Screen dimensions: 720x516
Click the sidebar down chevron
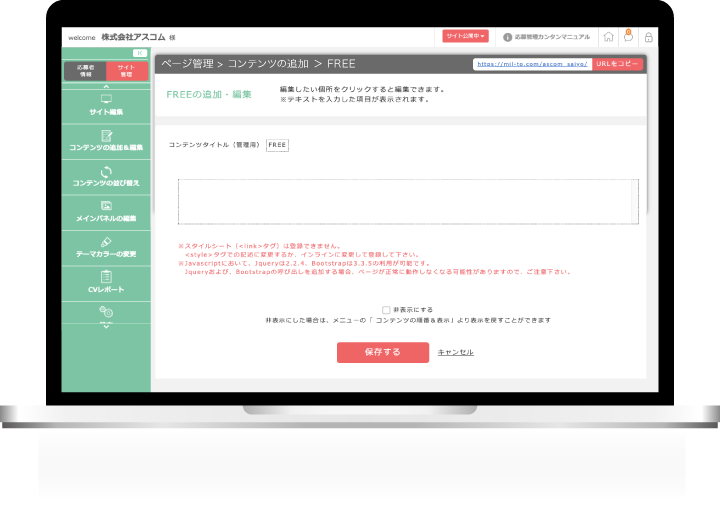(x=106, y=326)
